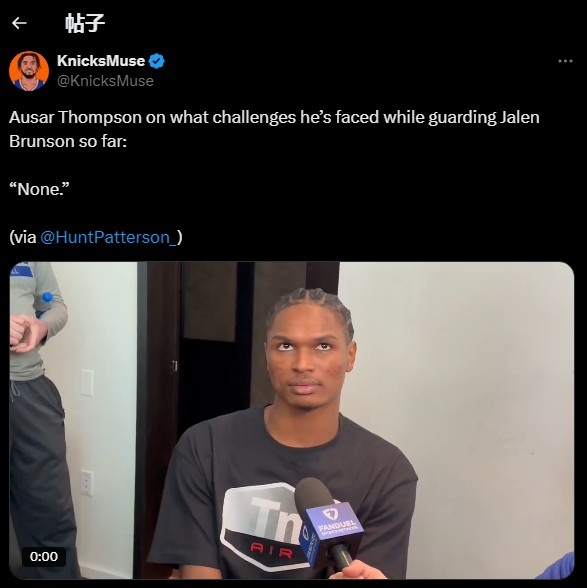The width and height of the screenshot is (587, 588).
Task: Click the 0:00 video timestamp badge
Action: point(44,556)
